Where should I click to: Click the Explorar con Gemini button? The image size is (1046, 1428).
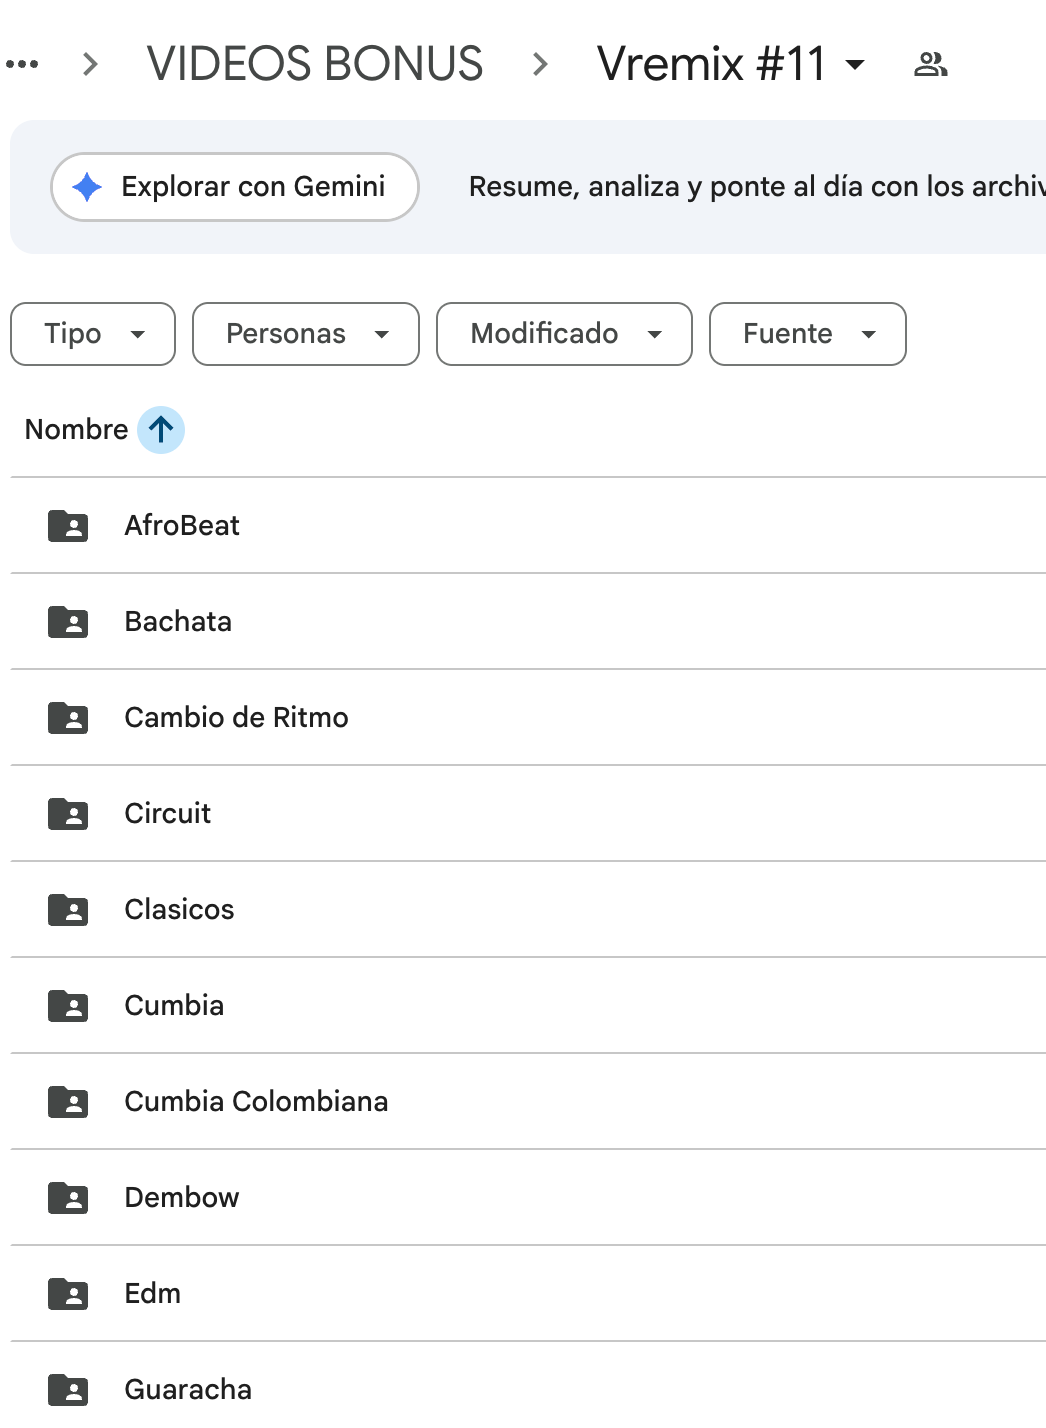coord(234,186)
